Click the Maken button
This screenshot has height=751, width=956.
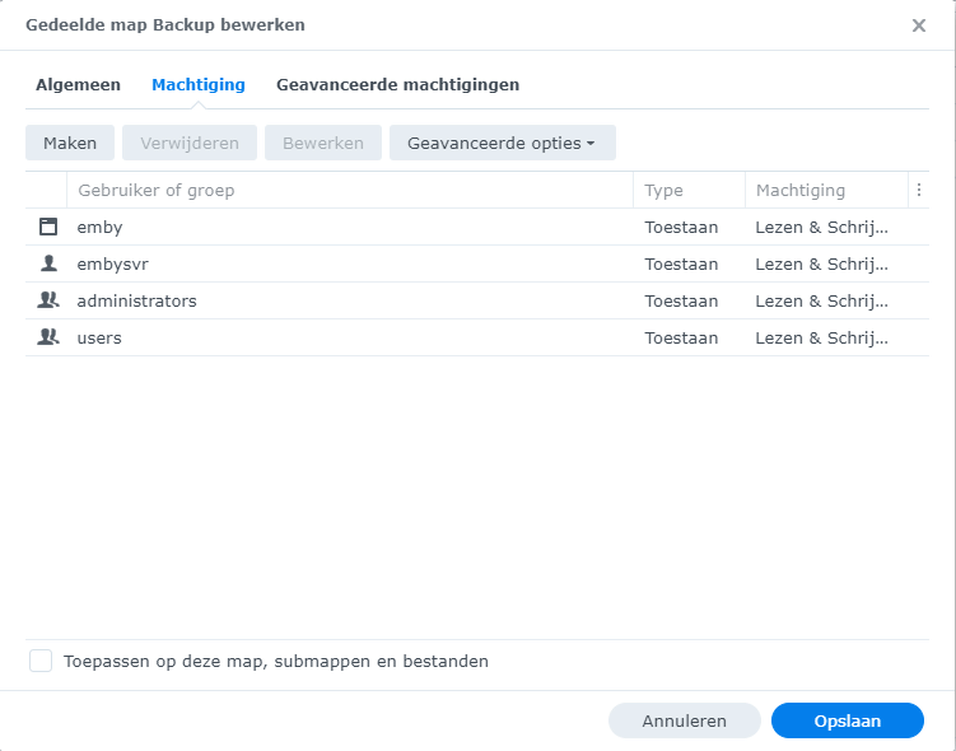pyautogui.click(x=70, y=143)
